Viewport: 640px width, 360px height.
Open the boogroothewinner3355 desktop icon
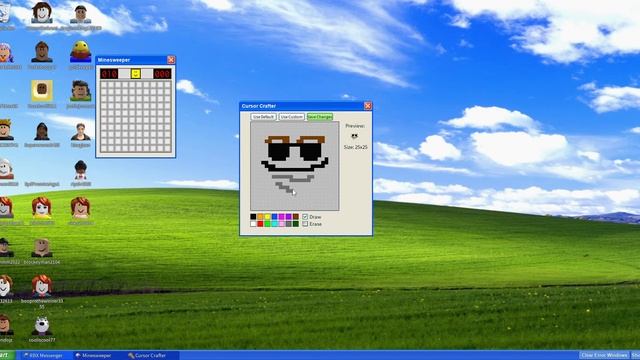point(42,286)
